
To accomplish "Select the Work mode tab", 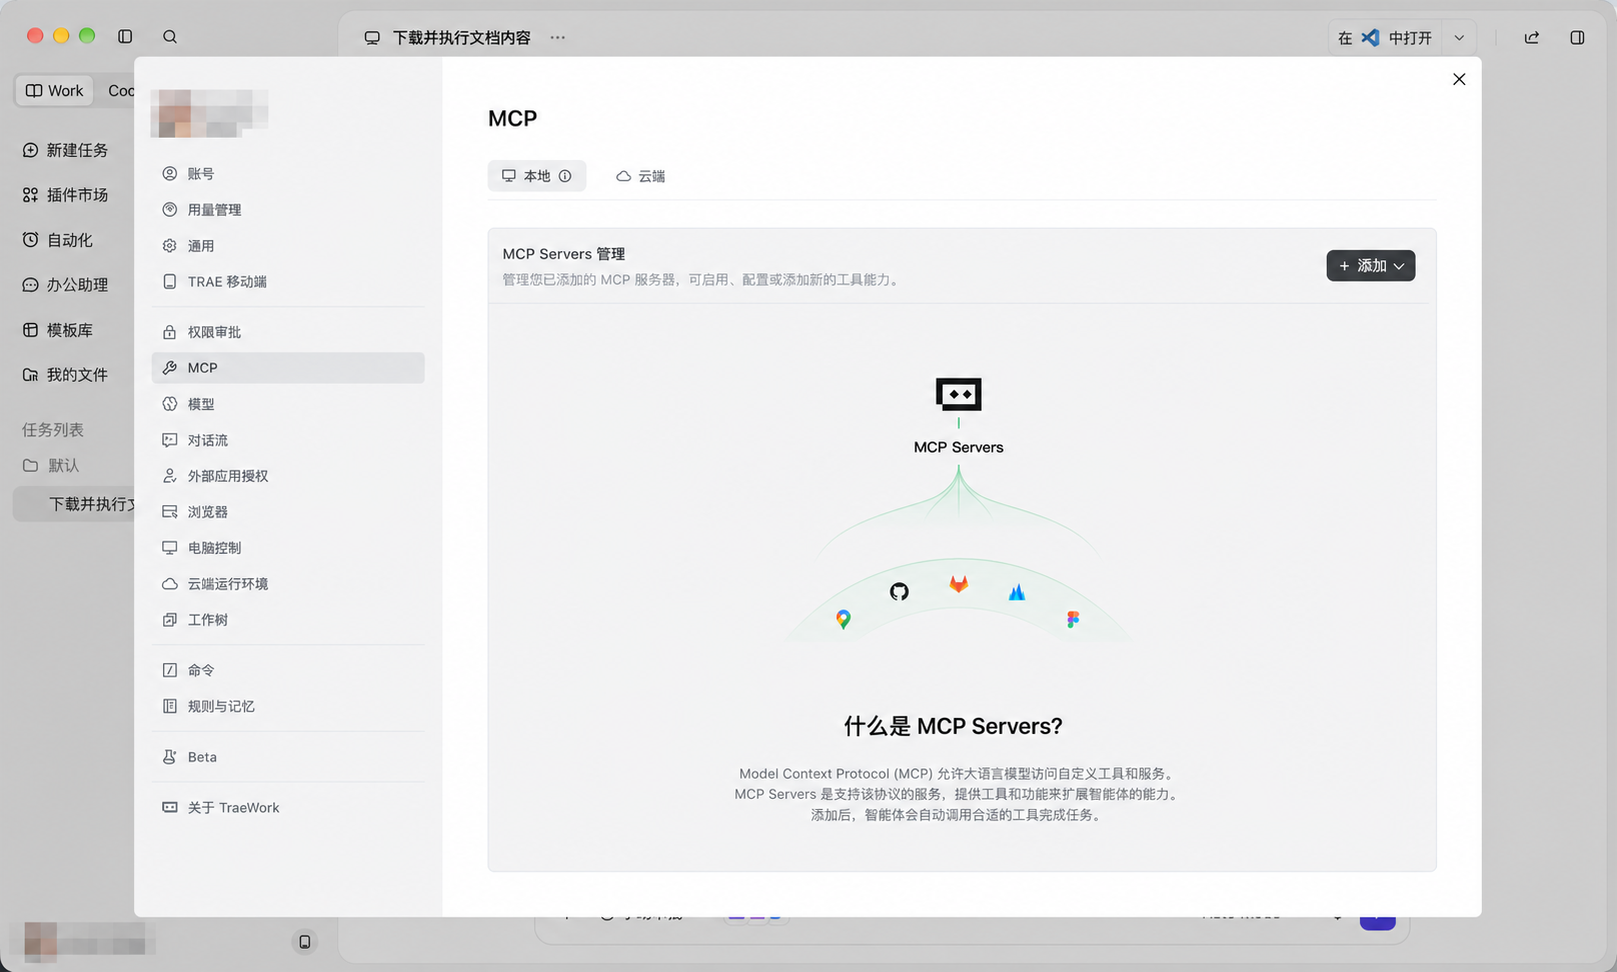I will tap(54, 91).
